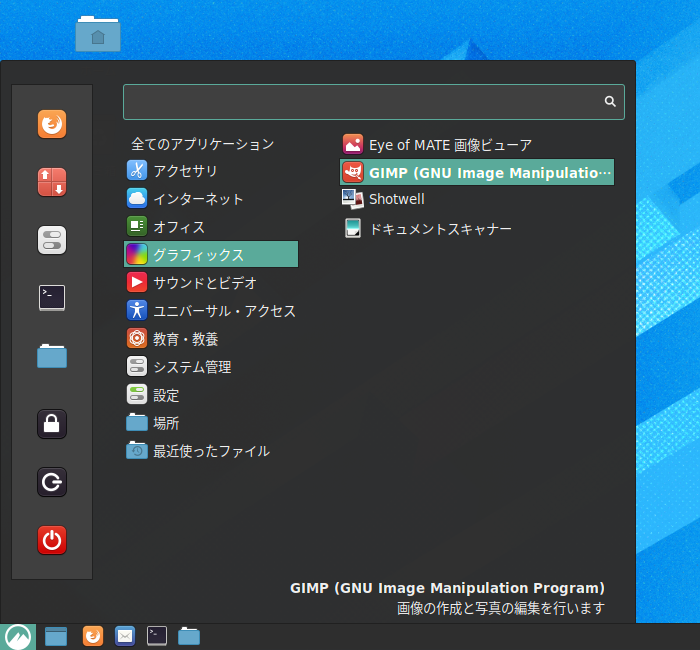Viewport: 700px width, 650px height.
Task: Open the Files folder from the taskbar
Action: click(x=189, y=637)
